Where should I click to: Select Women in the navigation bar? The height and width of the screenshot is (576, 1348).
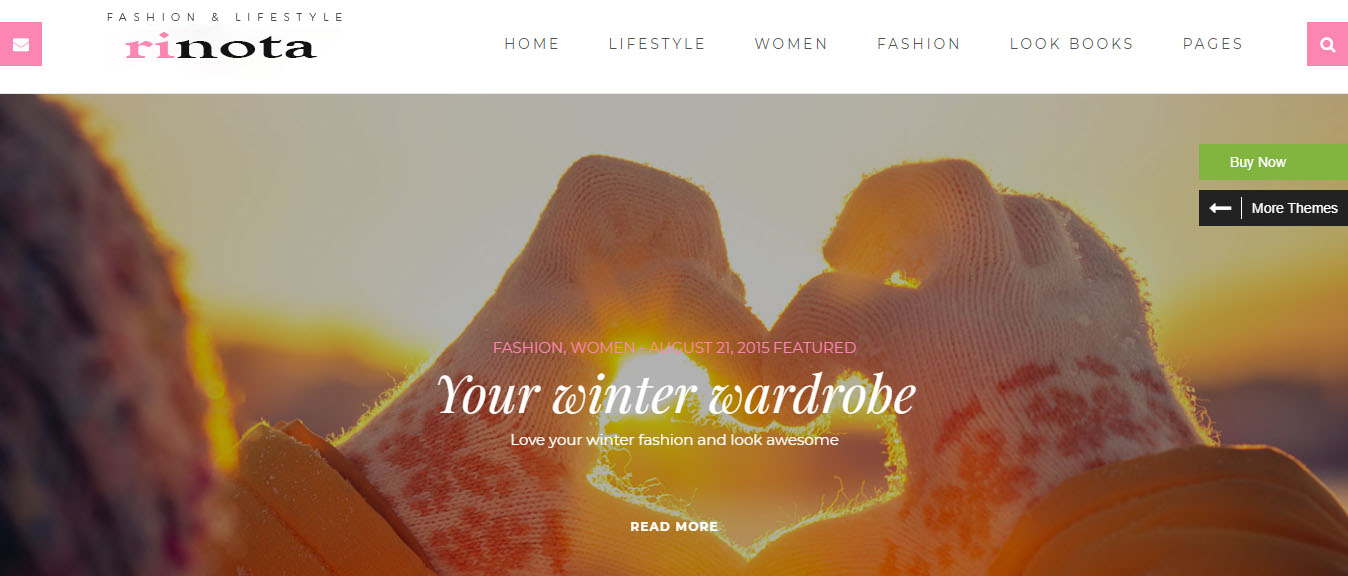point(791,44)
